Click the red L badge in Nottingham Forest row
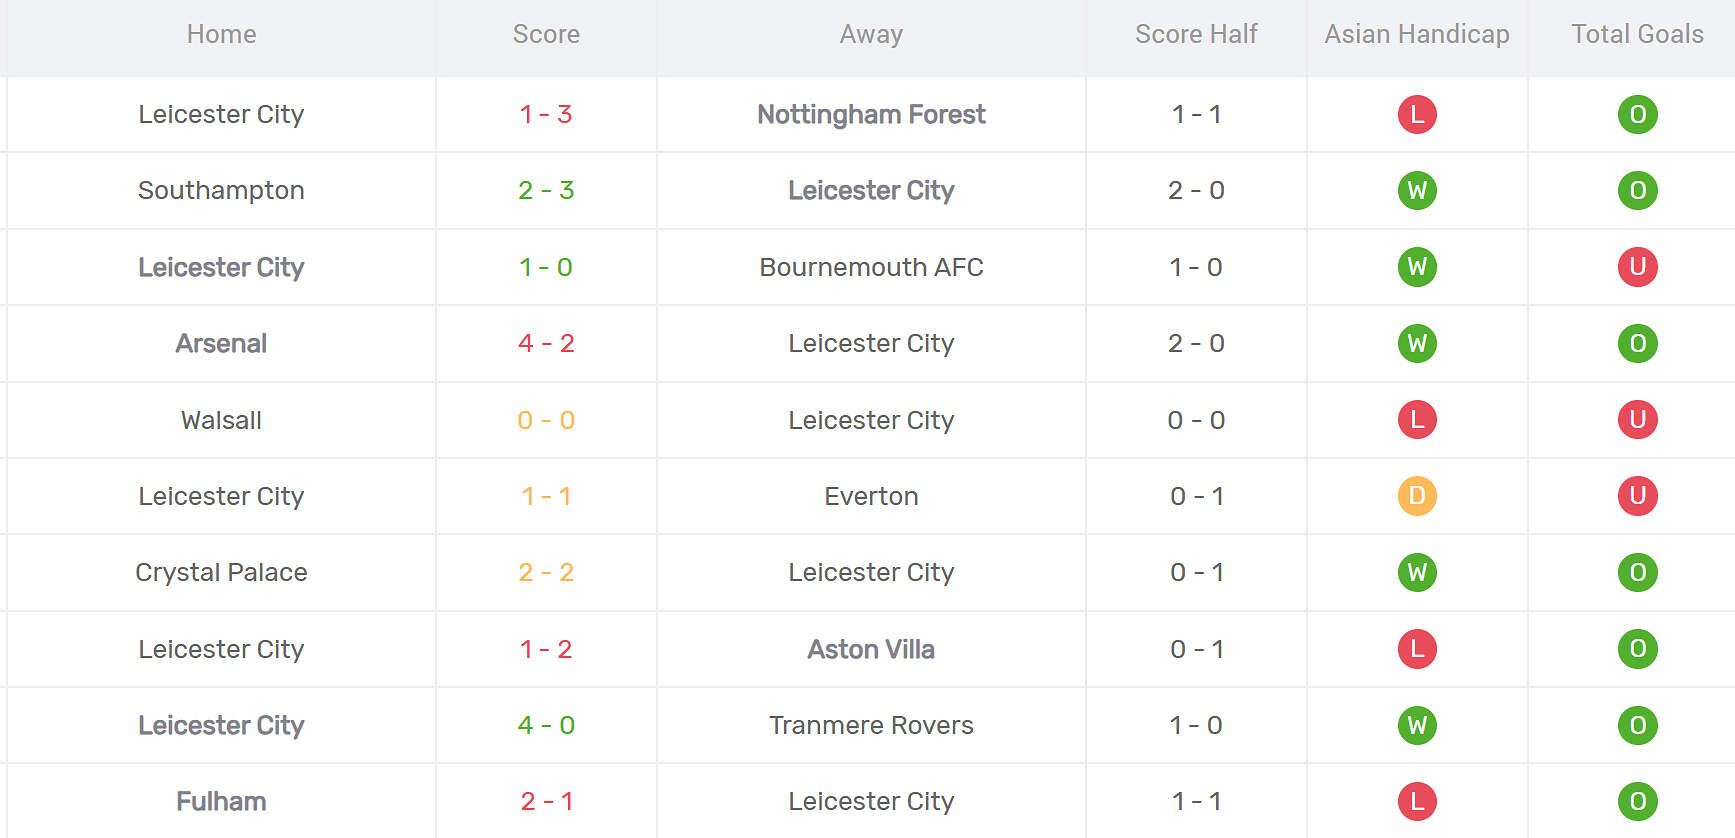Screen dimensions: 1735x838 click(x=1416, y=114)
